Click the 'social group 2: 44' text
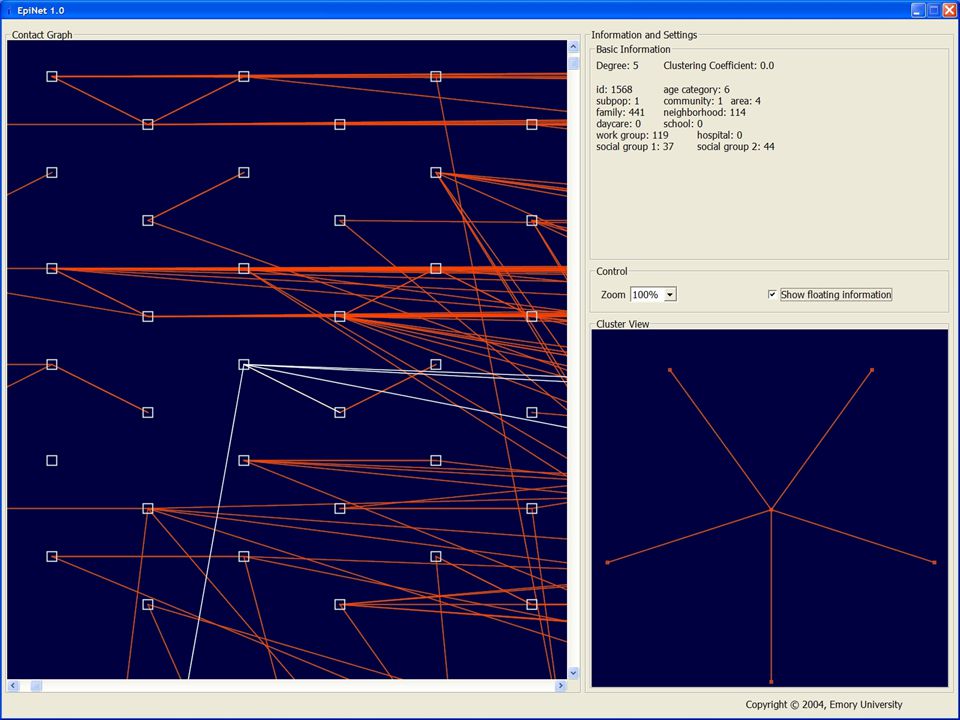Image resolution: width=960 pixels, height=720 pixels. click(x=735, y=147)
